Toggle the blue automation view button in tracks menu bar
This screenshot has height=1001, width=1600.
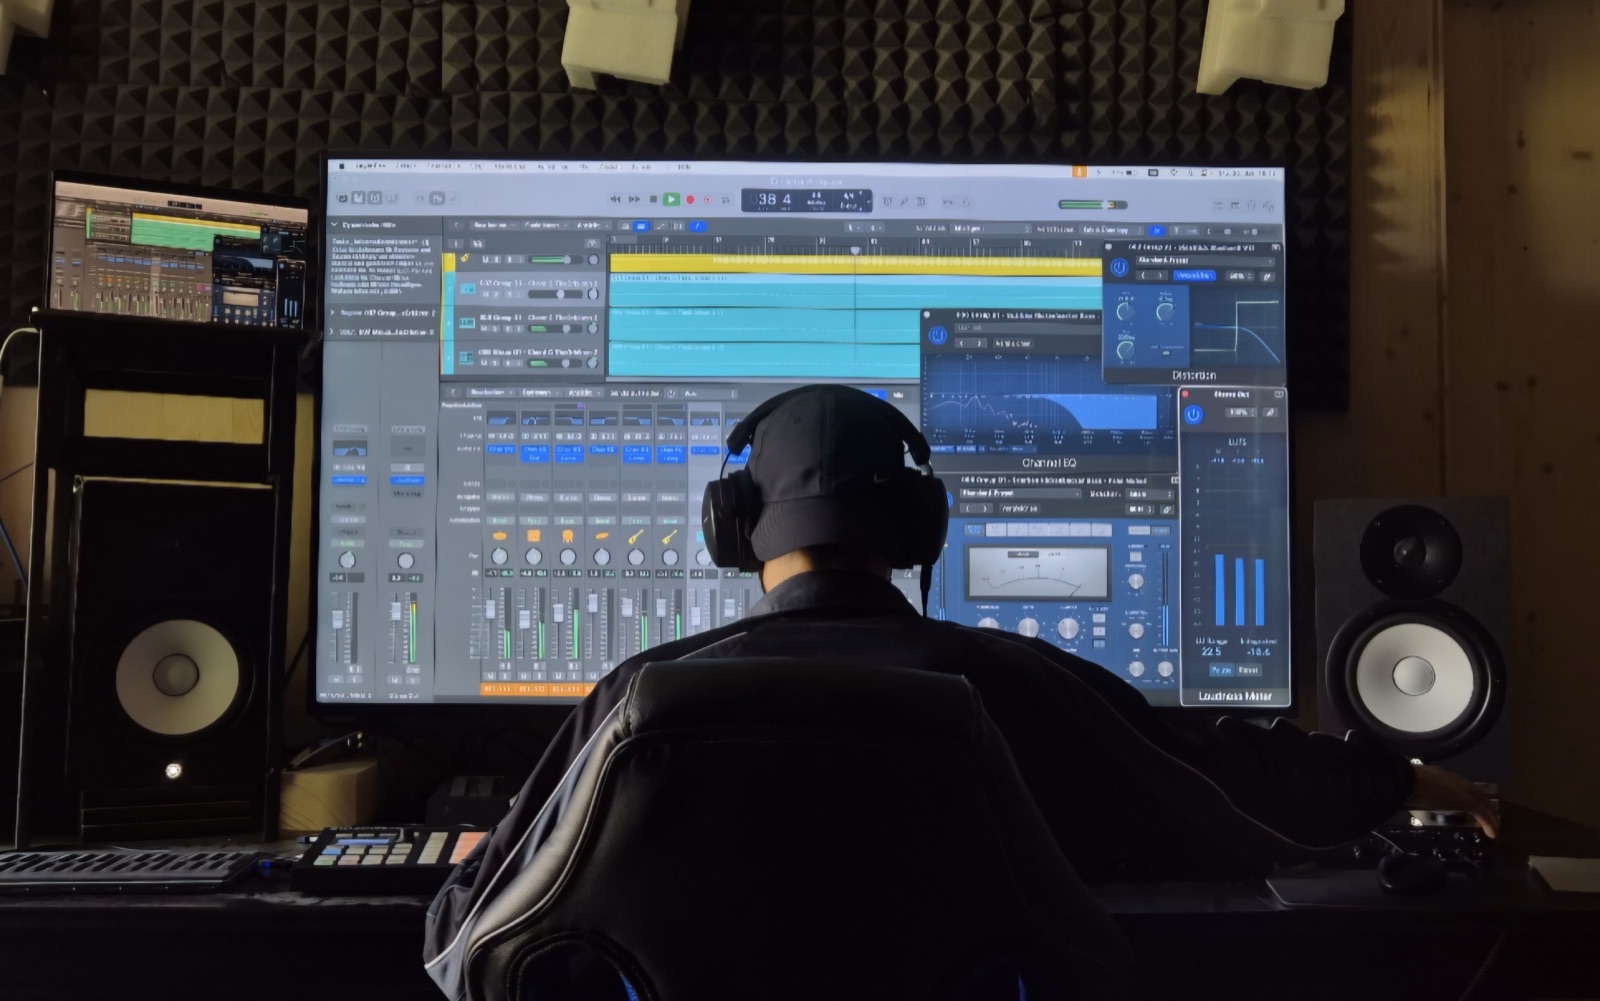(641, 226)
